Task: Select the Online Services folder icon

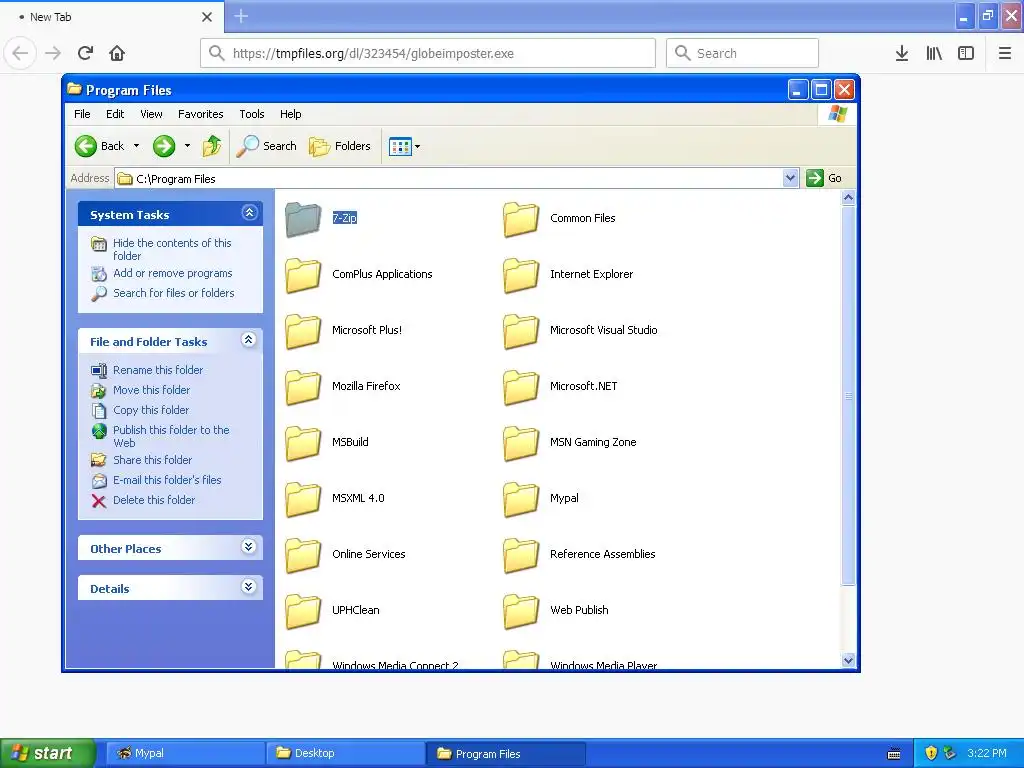Action: click(x=303, y=555)
